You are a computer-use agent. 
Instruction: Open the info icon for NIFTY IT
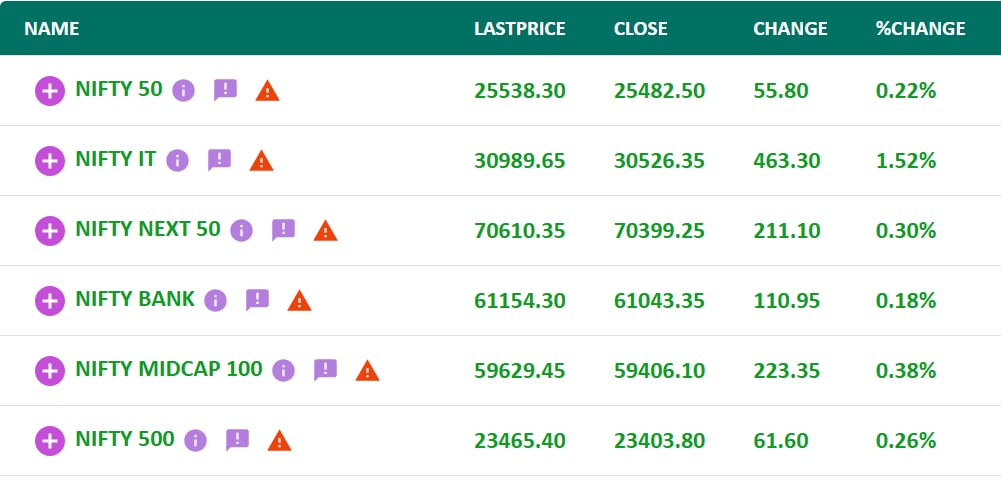point(177,160)
